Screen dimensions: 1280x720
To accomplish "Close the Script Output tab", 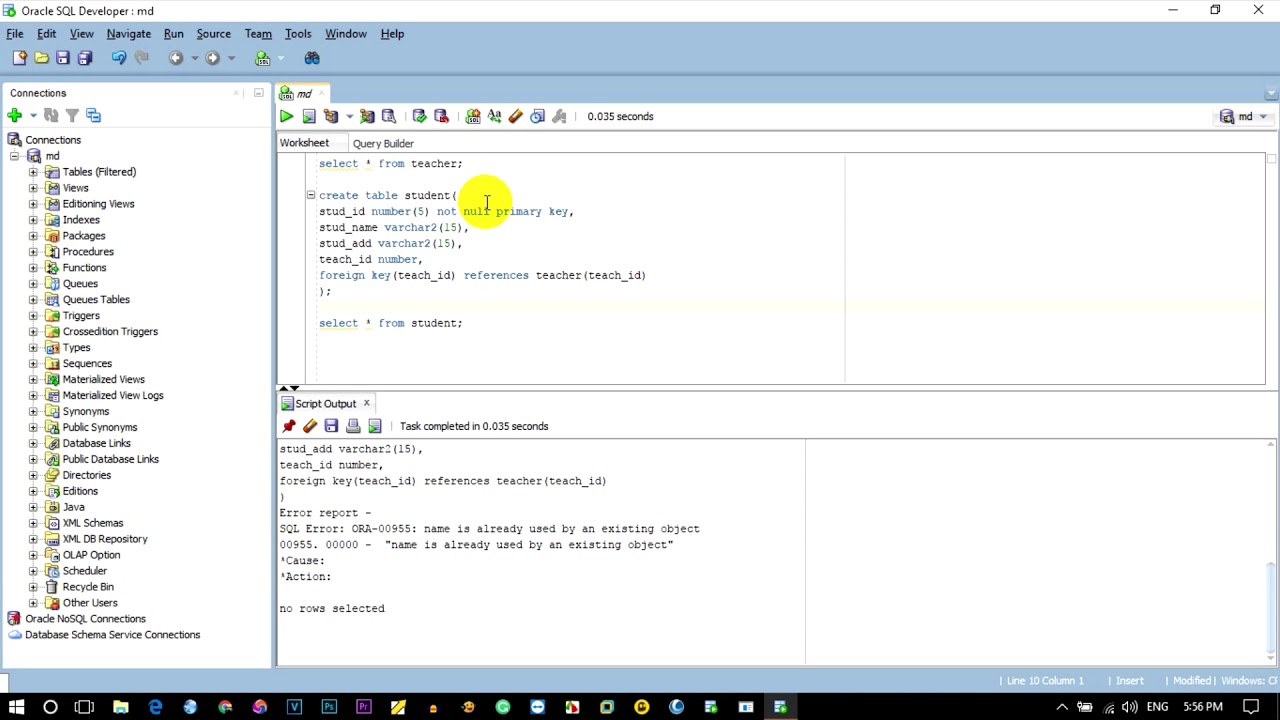I will pos(366,404).
